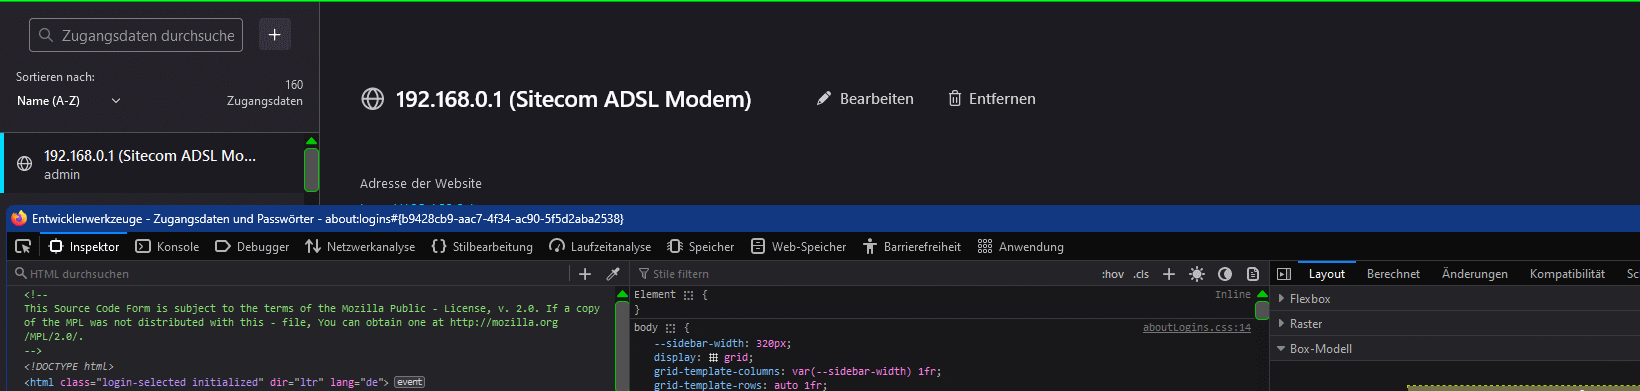Click the Entfernen trash icon
Screen dimensions: 1640x391
pos(955,98)
